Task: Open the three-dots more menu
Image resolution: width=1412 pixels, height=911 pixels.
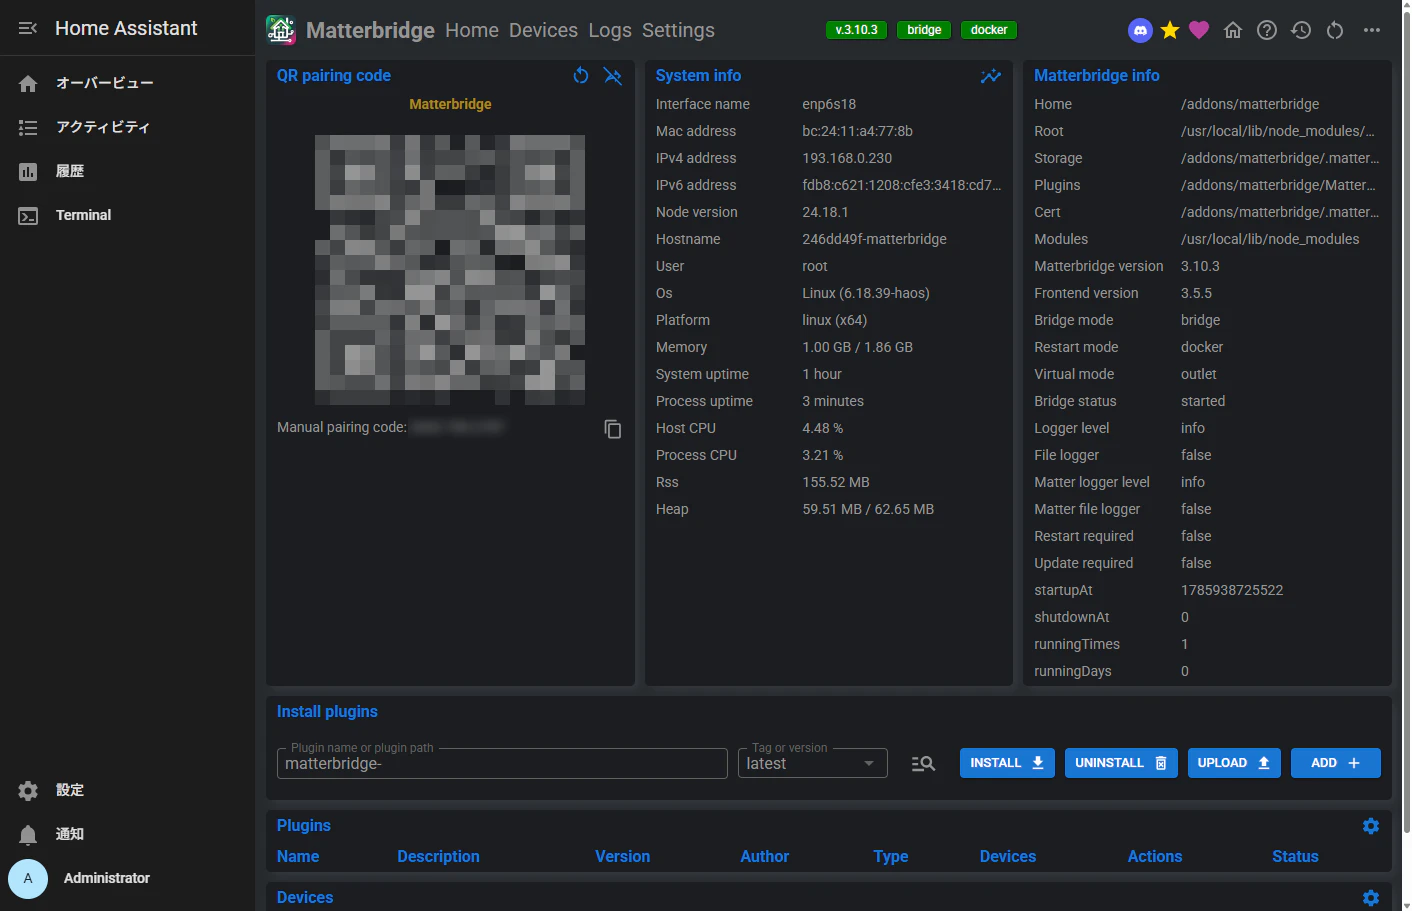Action: pyautogui.click(x=1372, y=30)
